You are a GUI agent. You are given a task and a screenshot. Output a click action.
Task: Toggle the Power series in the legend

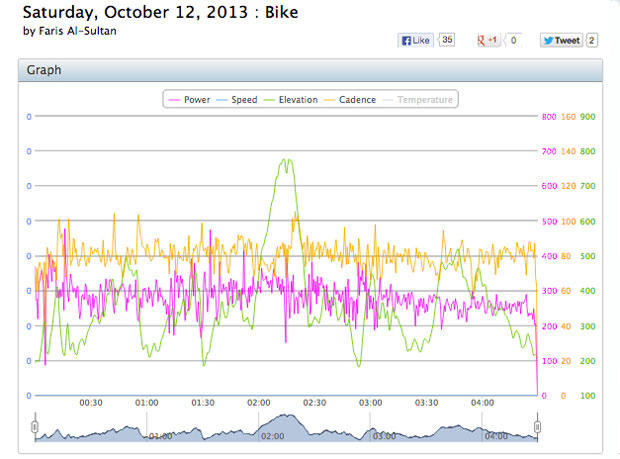click(x=190, y=100)
